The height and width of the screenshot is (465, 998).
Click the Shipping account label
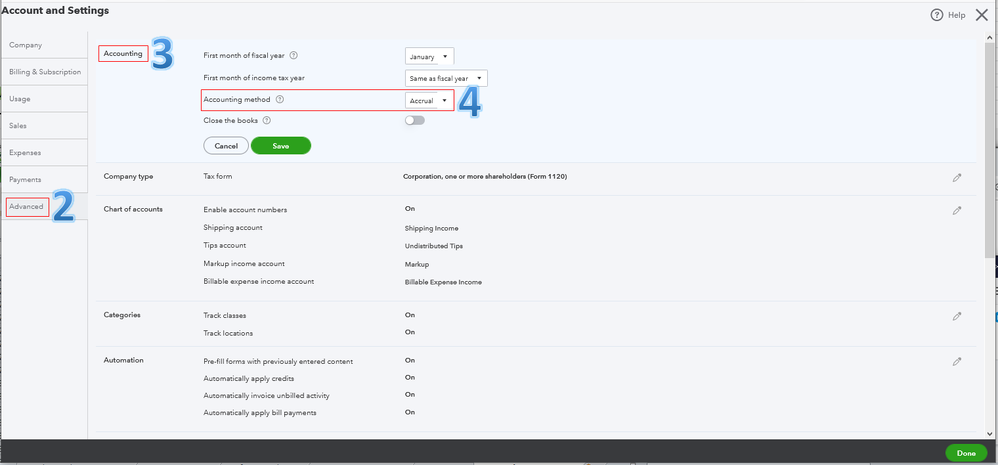coord(233,227)
